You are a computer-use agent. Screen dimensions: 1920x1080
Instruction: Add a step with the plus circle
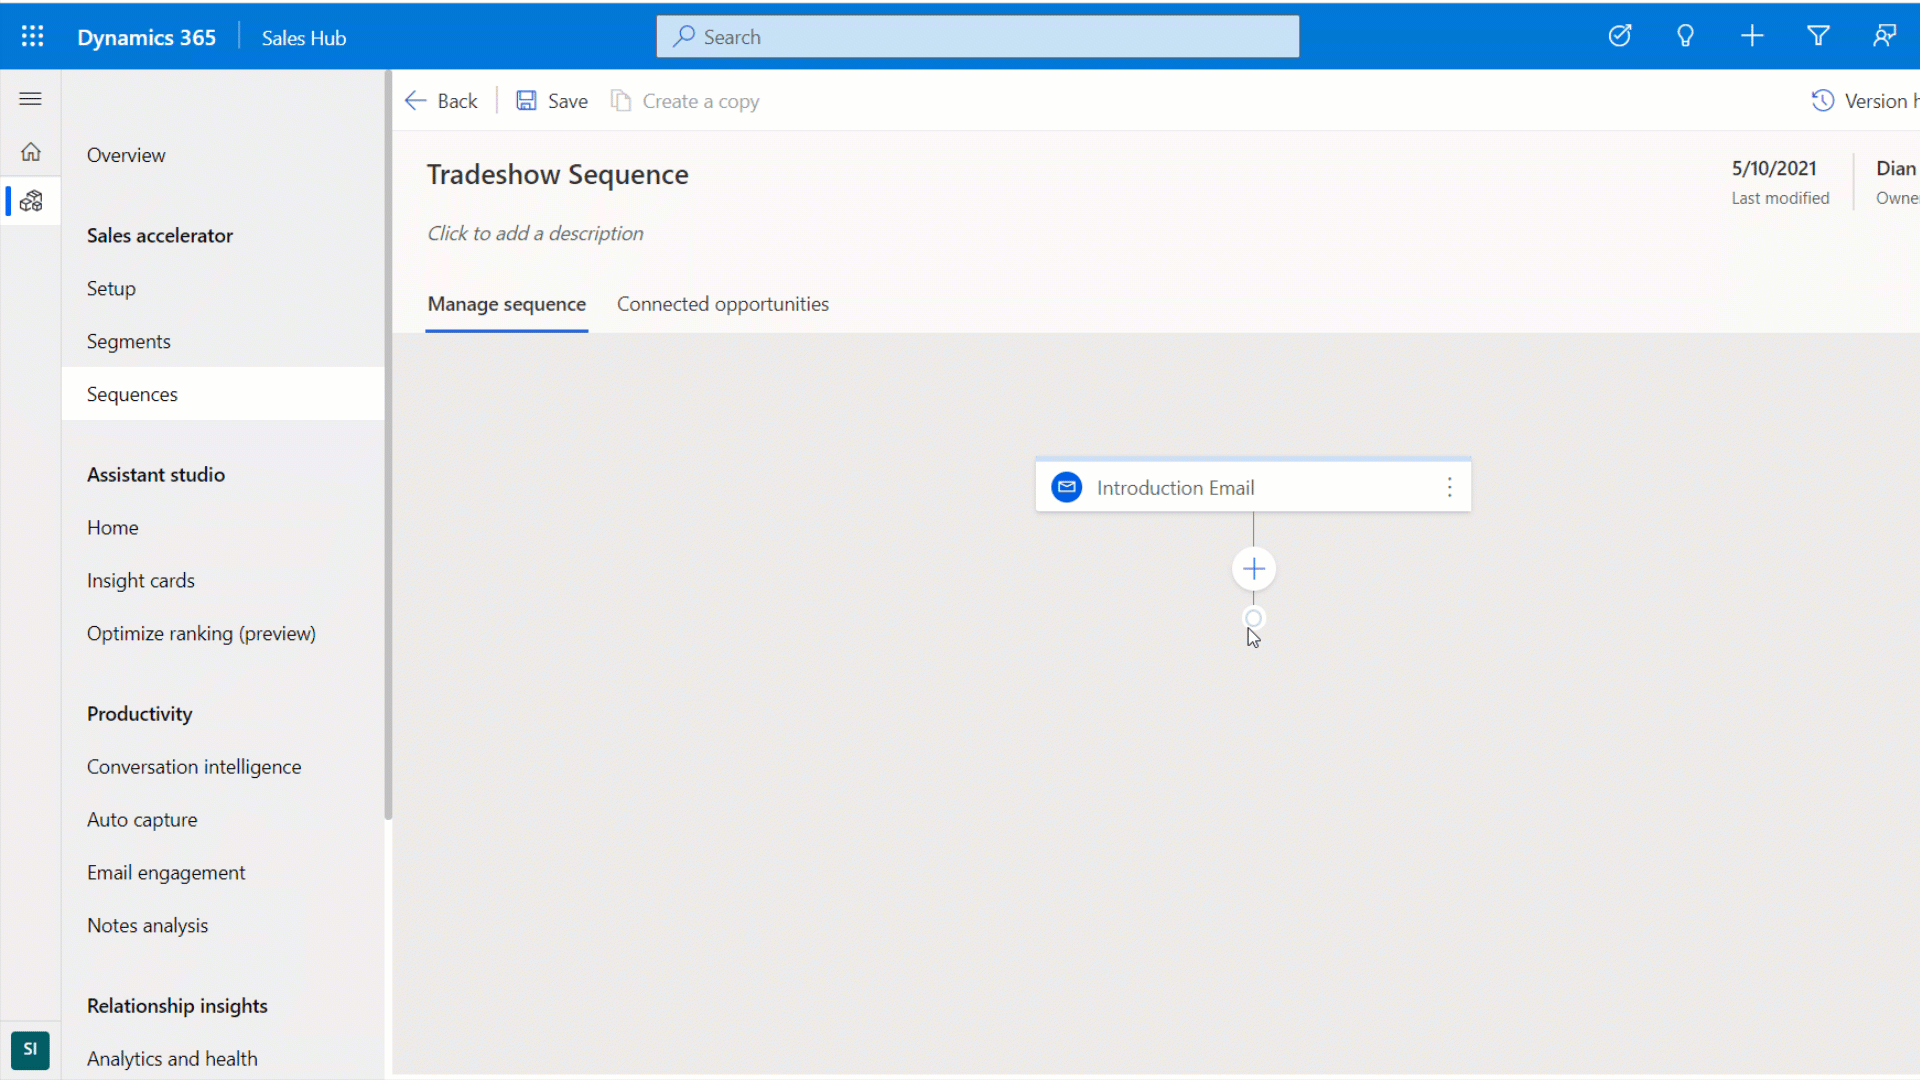tap(1253, 569)
